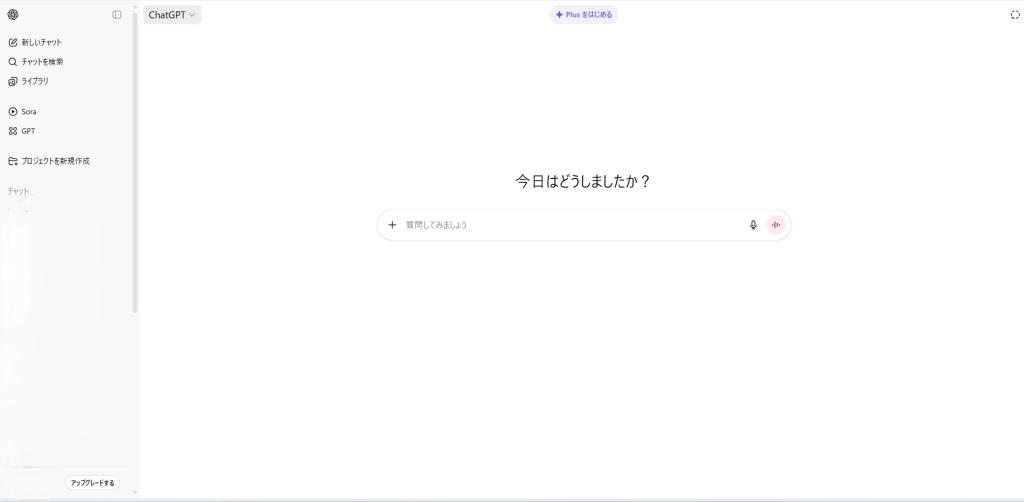
Task: Collapse the sidebar using the panel toggle icon
Action: click(x=117, y=15)
